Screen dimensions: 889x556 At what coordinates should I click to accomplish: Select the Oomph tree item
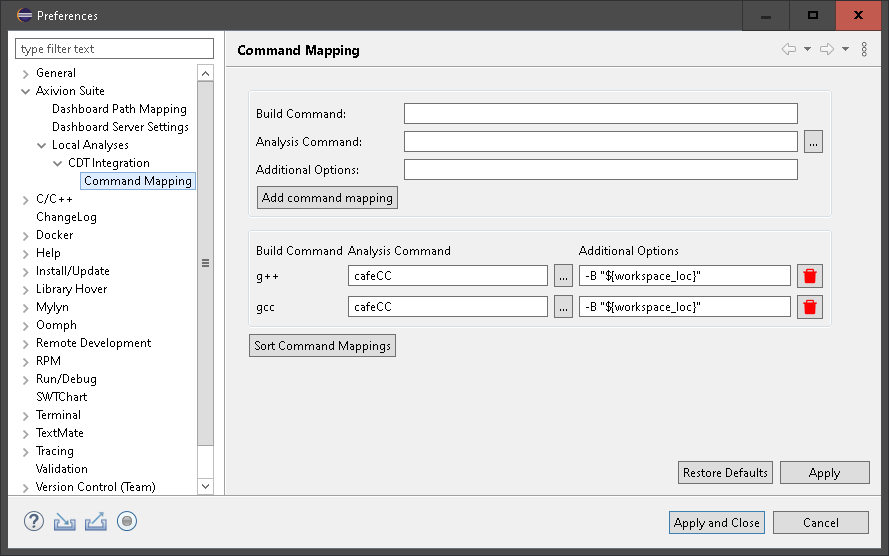coord(56,325)
